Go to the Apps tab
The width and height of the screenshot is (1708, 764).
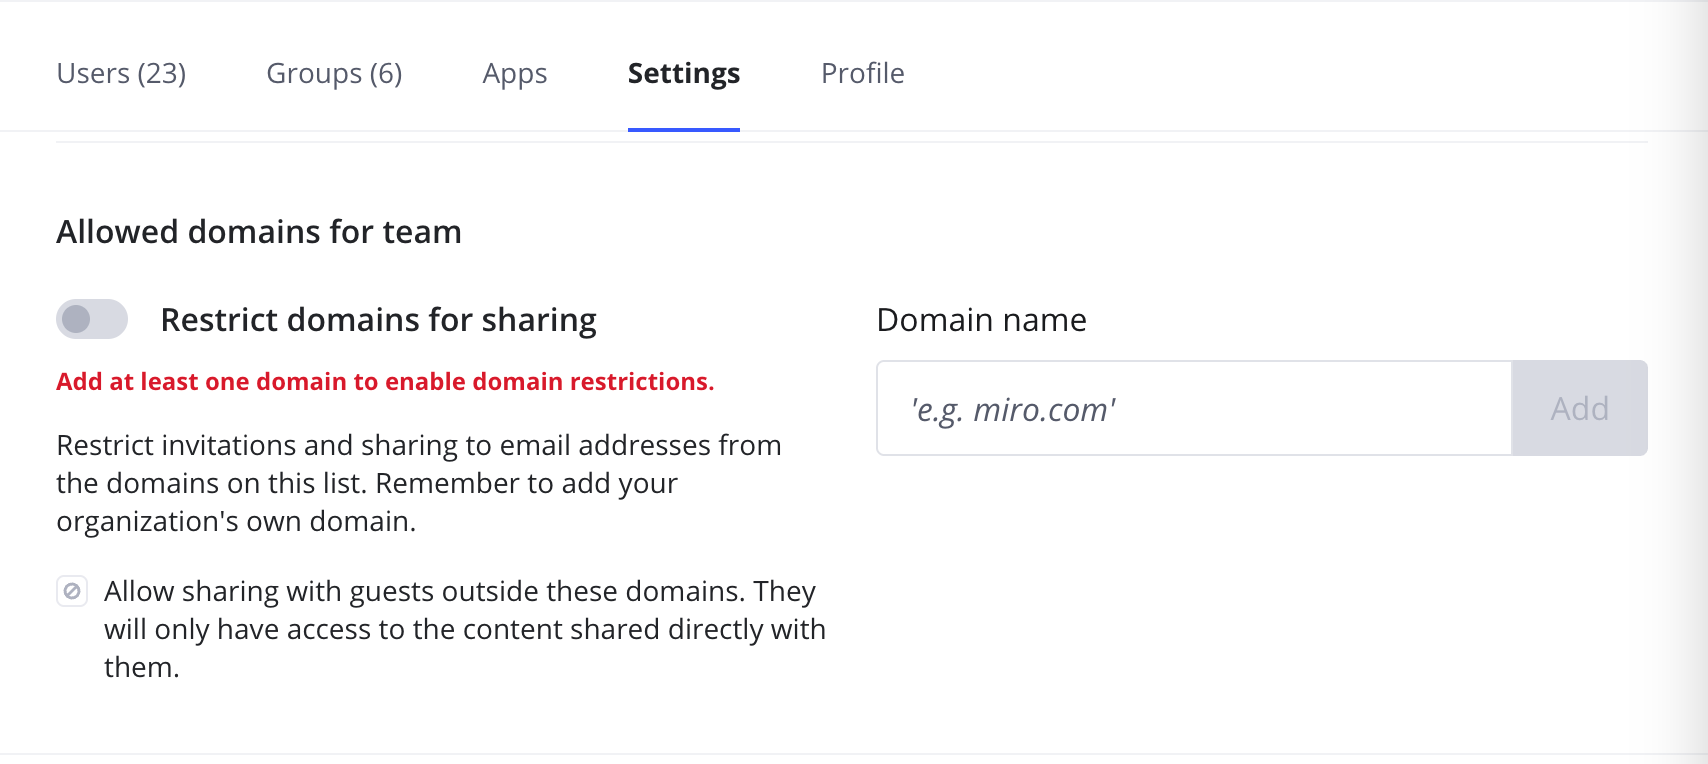(x=514, y=74)
